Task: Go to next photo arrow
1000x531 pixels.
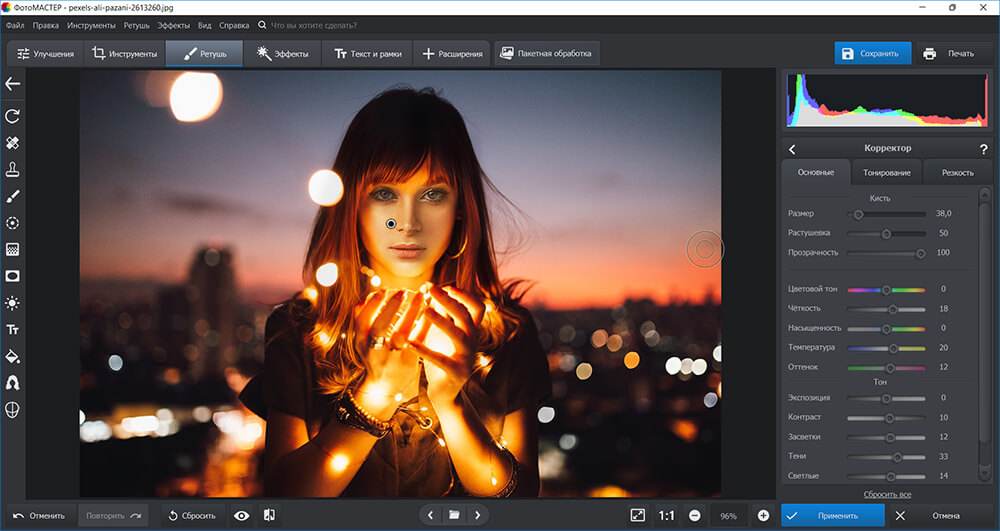Action: click(x=478, y=515)
